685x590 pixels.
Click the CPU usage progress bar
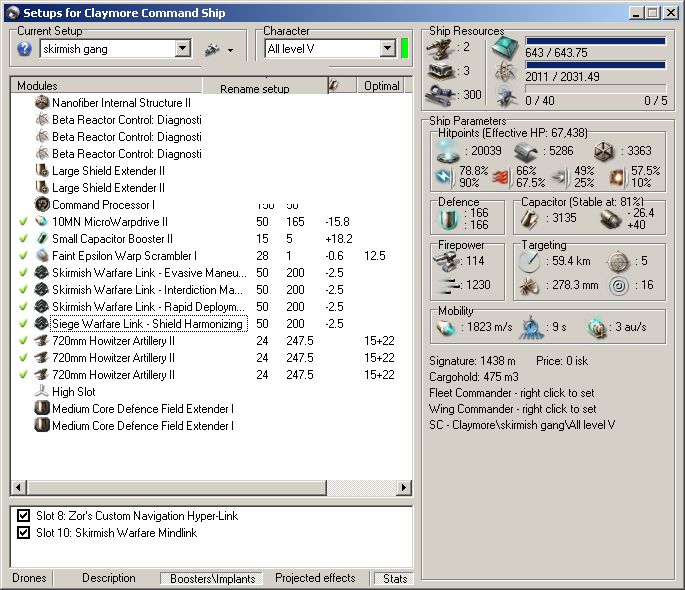coord(595,41)
